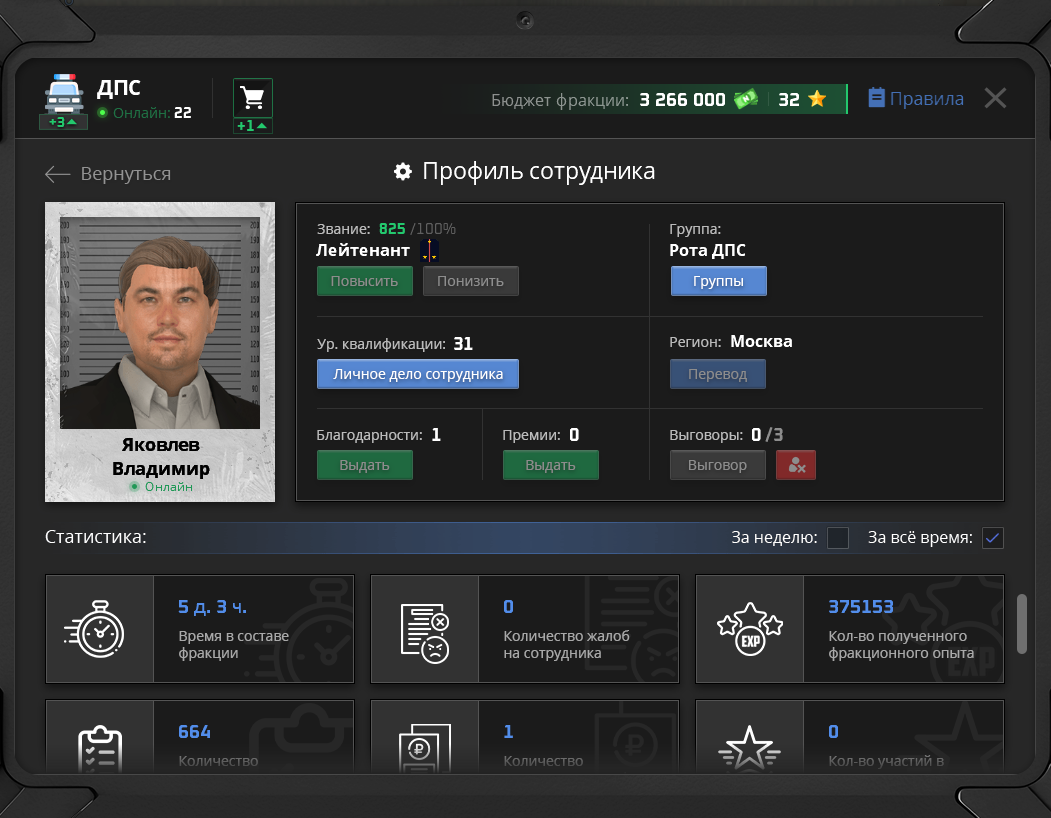Click the faction budget 3 266 000 value

682,100
